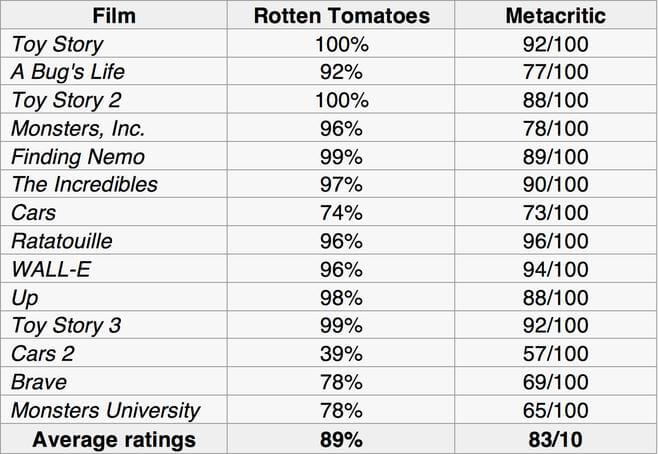Click the Rotten Tomatoes column header

pyautogui.click(x=341, y=16)
